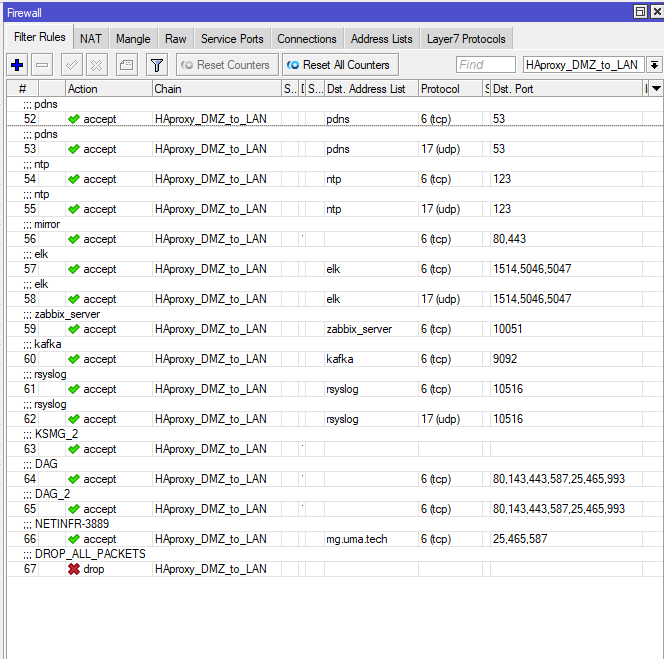
Task: Open the HAproxy_DMZ_to_LAN chain dropdown
Action: point(654,65)
